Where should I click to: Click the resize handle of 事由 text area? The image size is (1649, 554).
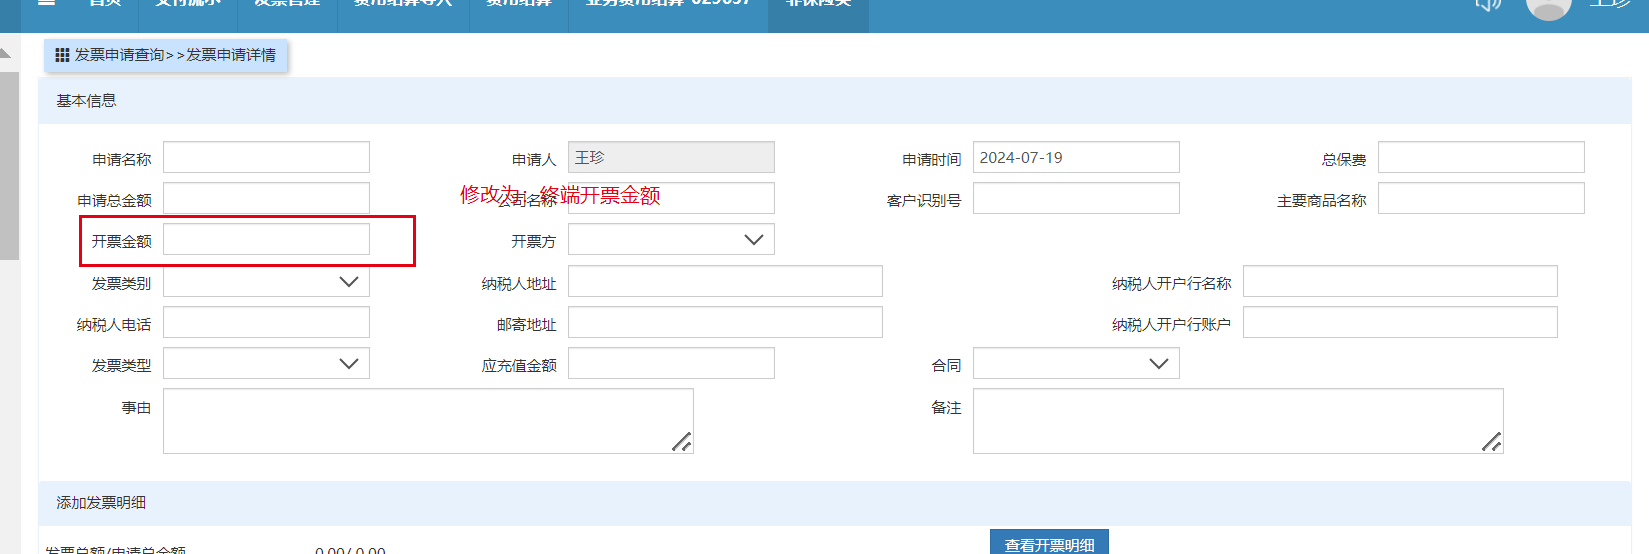tap(681, 441)
